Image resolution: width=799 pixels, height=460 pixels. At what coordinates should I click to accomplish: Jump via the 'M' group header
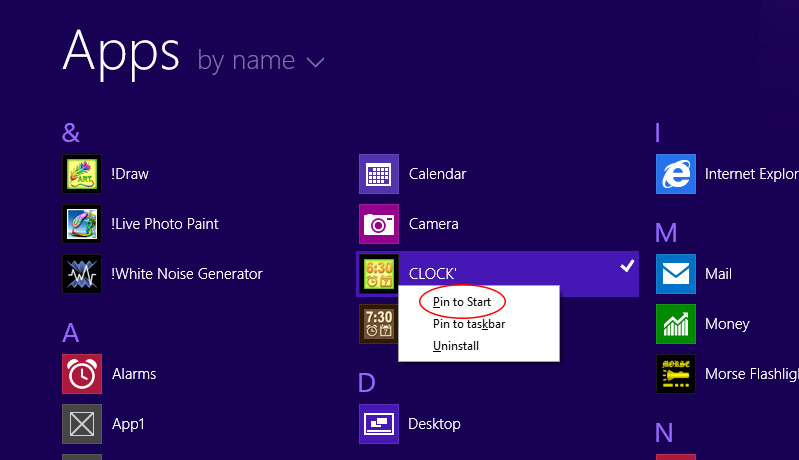coord(666,233)
